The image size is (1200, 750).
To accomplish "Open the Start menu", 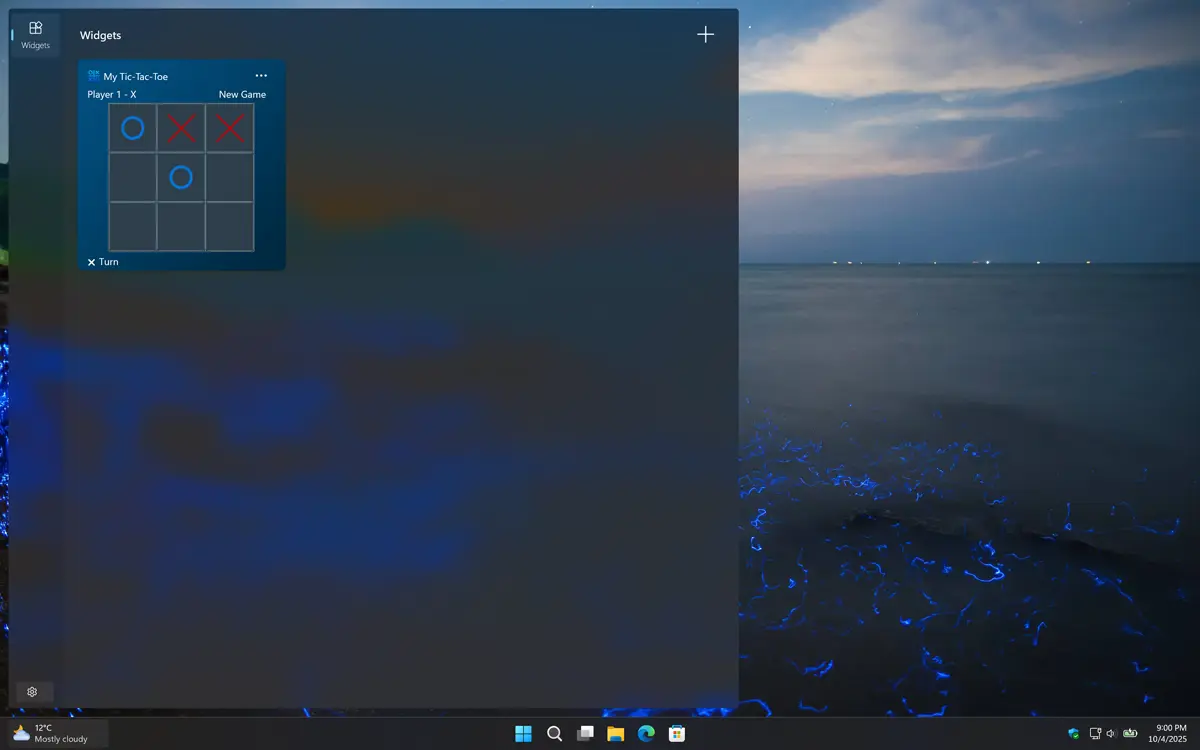I will coord(523,733).
